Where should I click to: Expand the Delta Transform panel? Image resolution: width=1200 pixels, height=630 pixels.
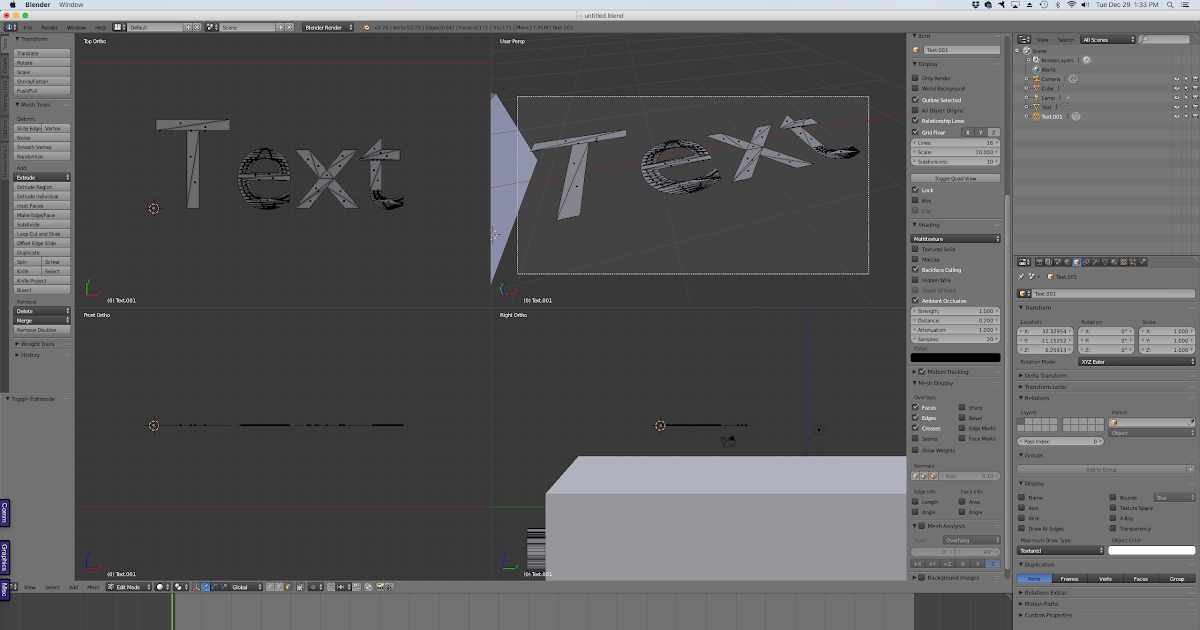tap(1045, 376)
